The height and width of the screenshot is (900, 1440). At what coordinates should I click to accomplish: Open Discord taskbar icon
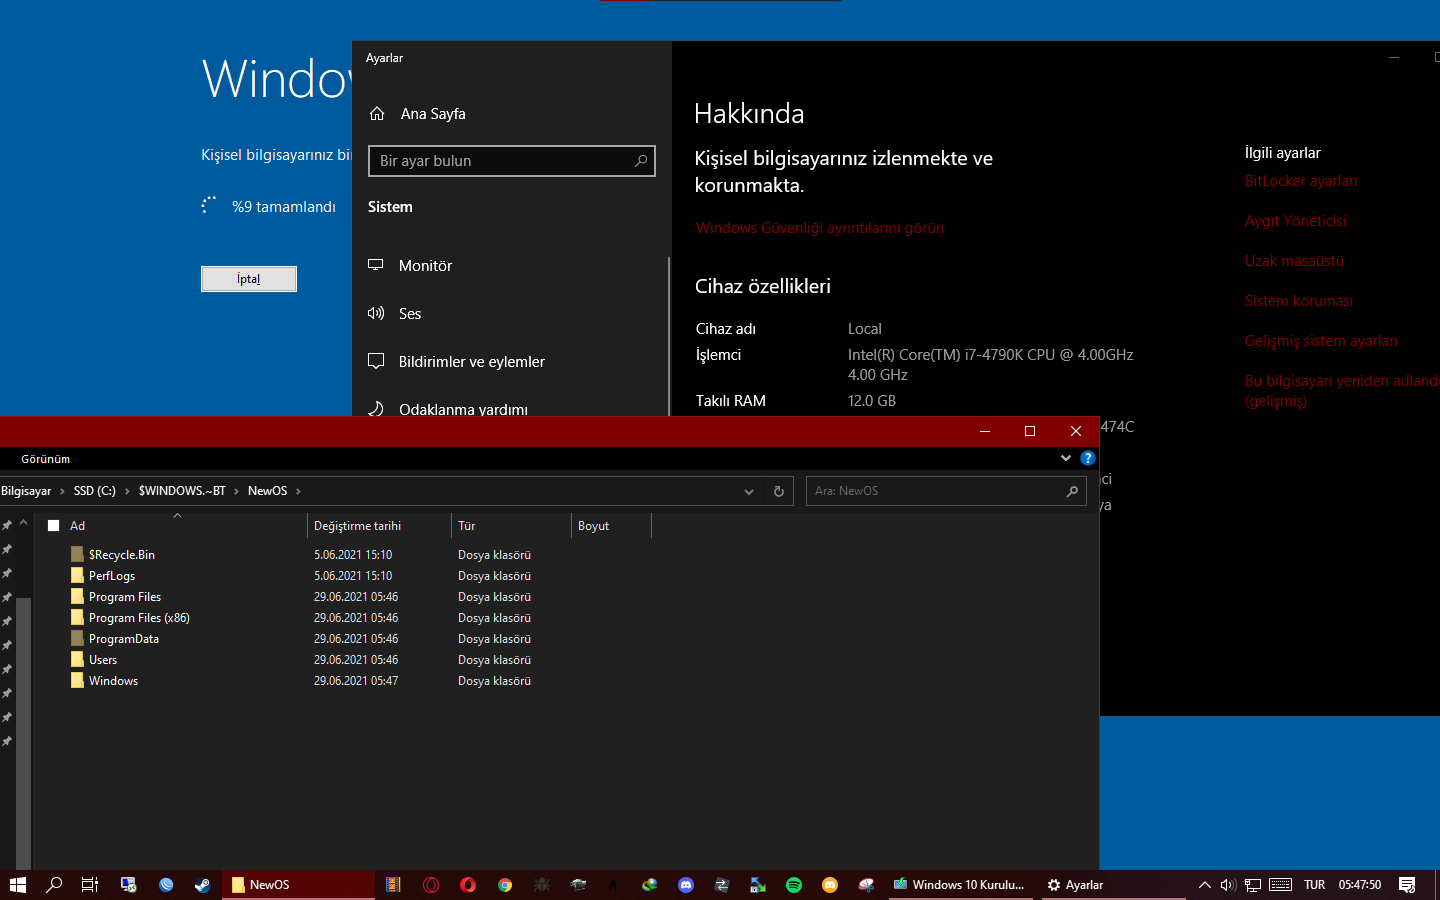pos(686,885)
